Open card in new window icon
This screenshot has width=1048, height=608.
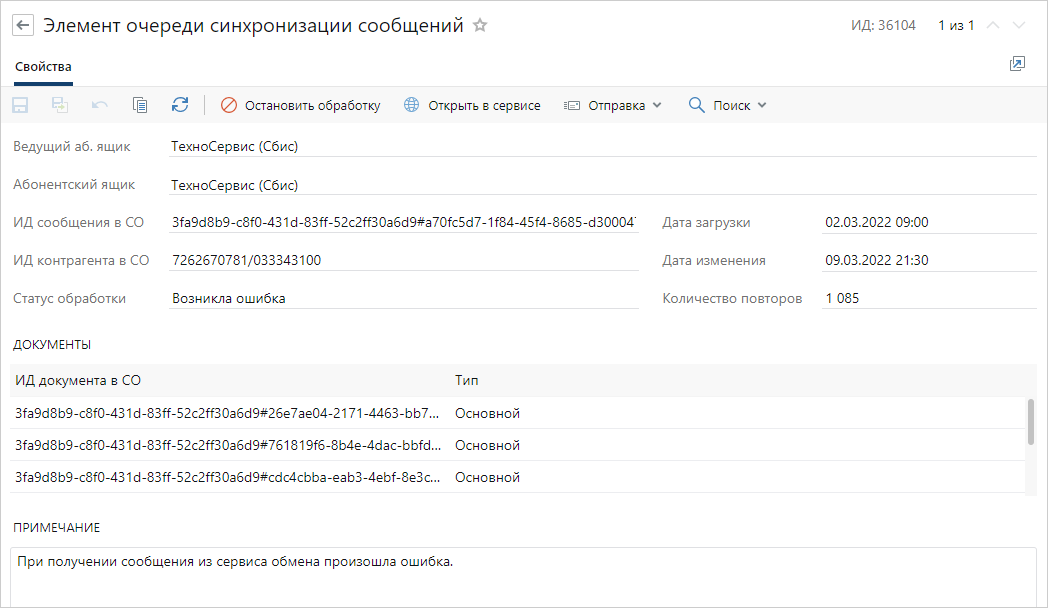[1017, 64]
